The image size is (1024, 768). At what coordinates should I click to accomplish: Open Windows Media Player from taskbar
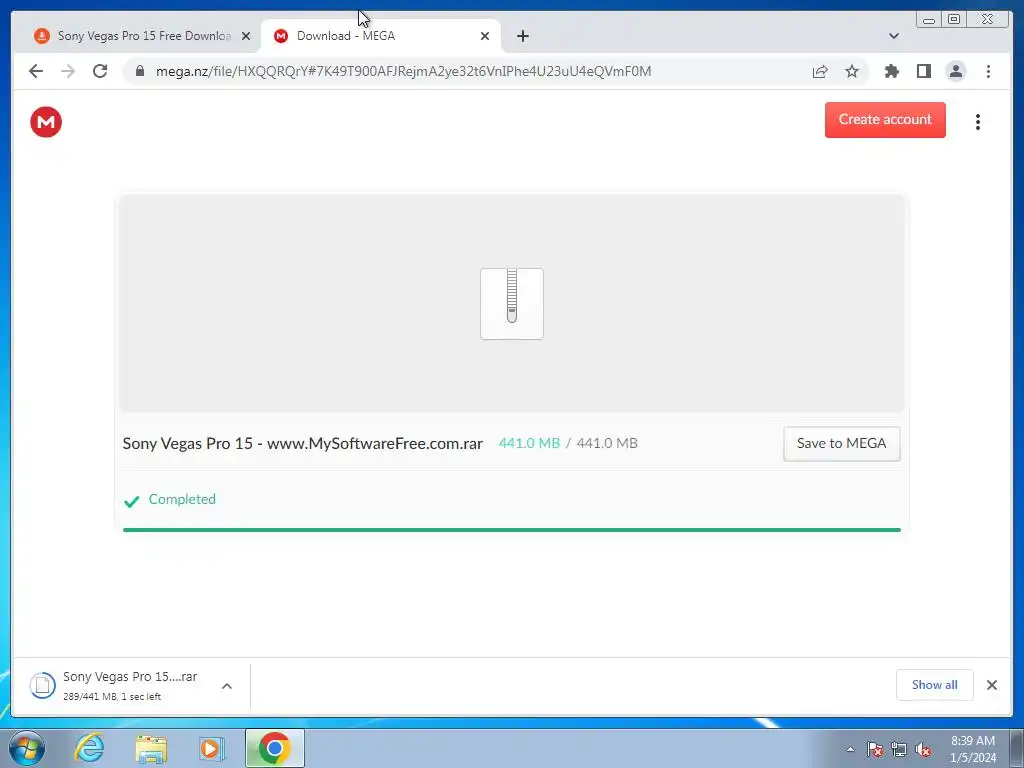pos(211,748)
